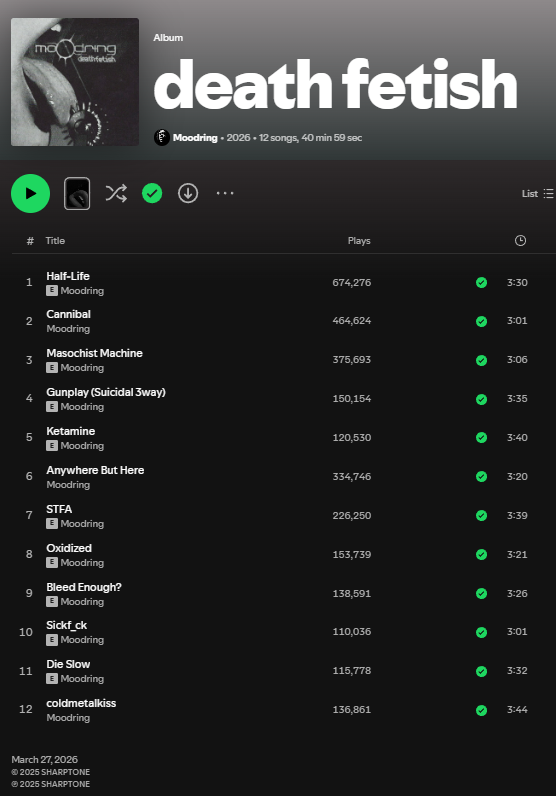Viewport: 556px width, 796px height.
Task: Toggle saved checkmark for Anywhere But Here
Action: click(x=481, y=477)
